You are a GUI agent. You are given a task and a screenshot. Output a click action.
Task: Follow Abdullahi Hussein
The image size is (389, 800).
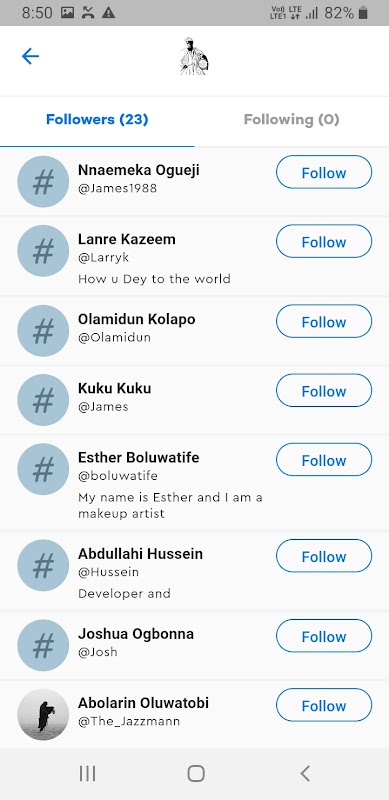pos(324,556)
